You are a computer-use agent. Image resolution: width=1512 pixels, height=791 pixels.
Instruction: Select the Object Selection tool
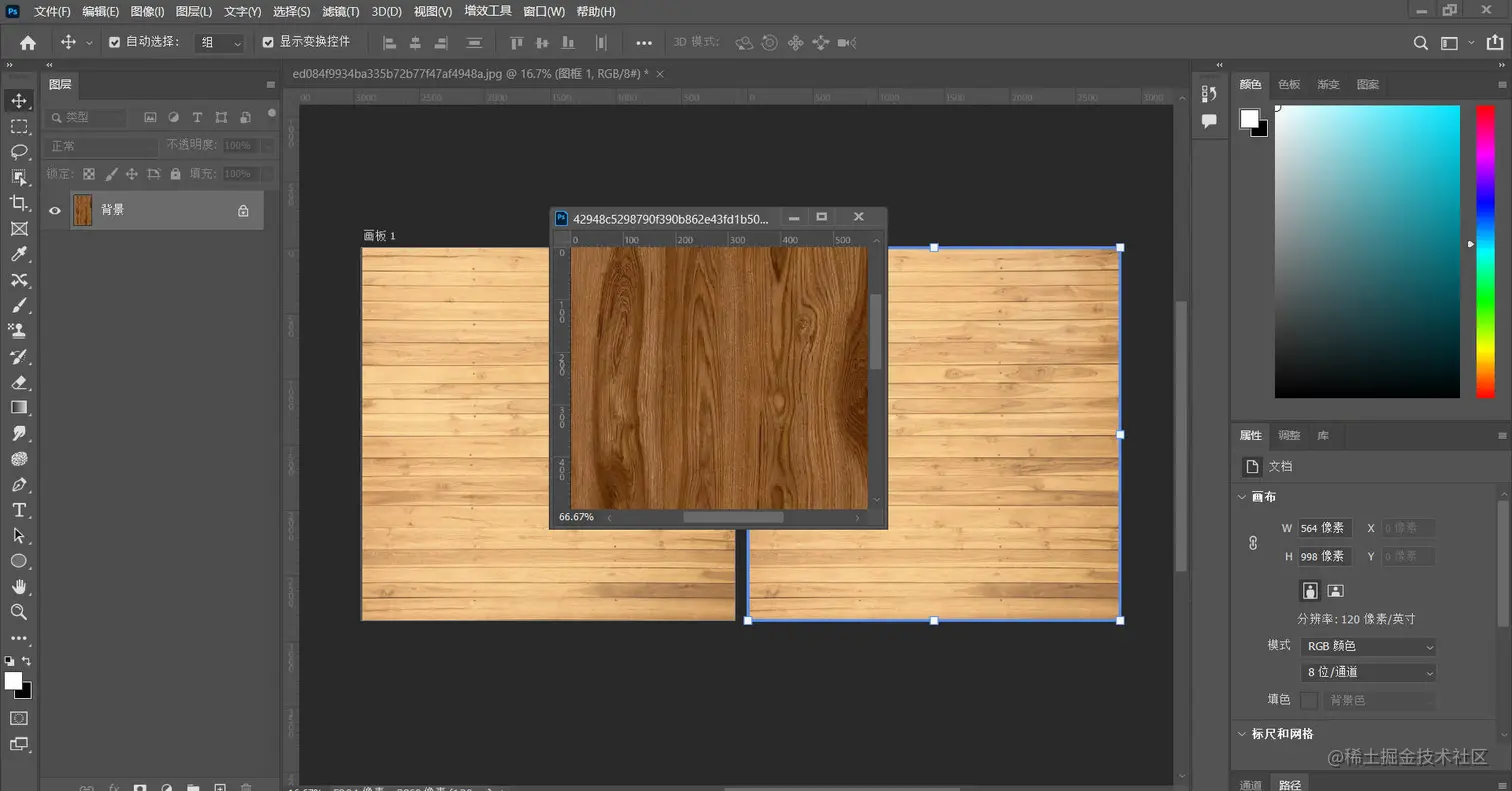tap(19, 177)
